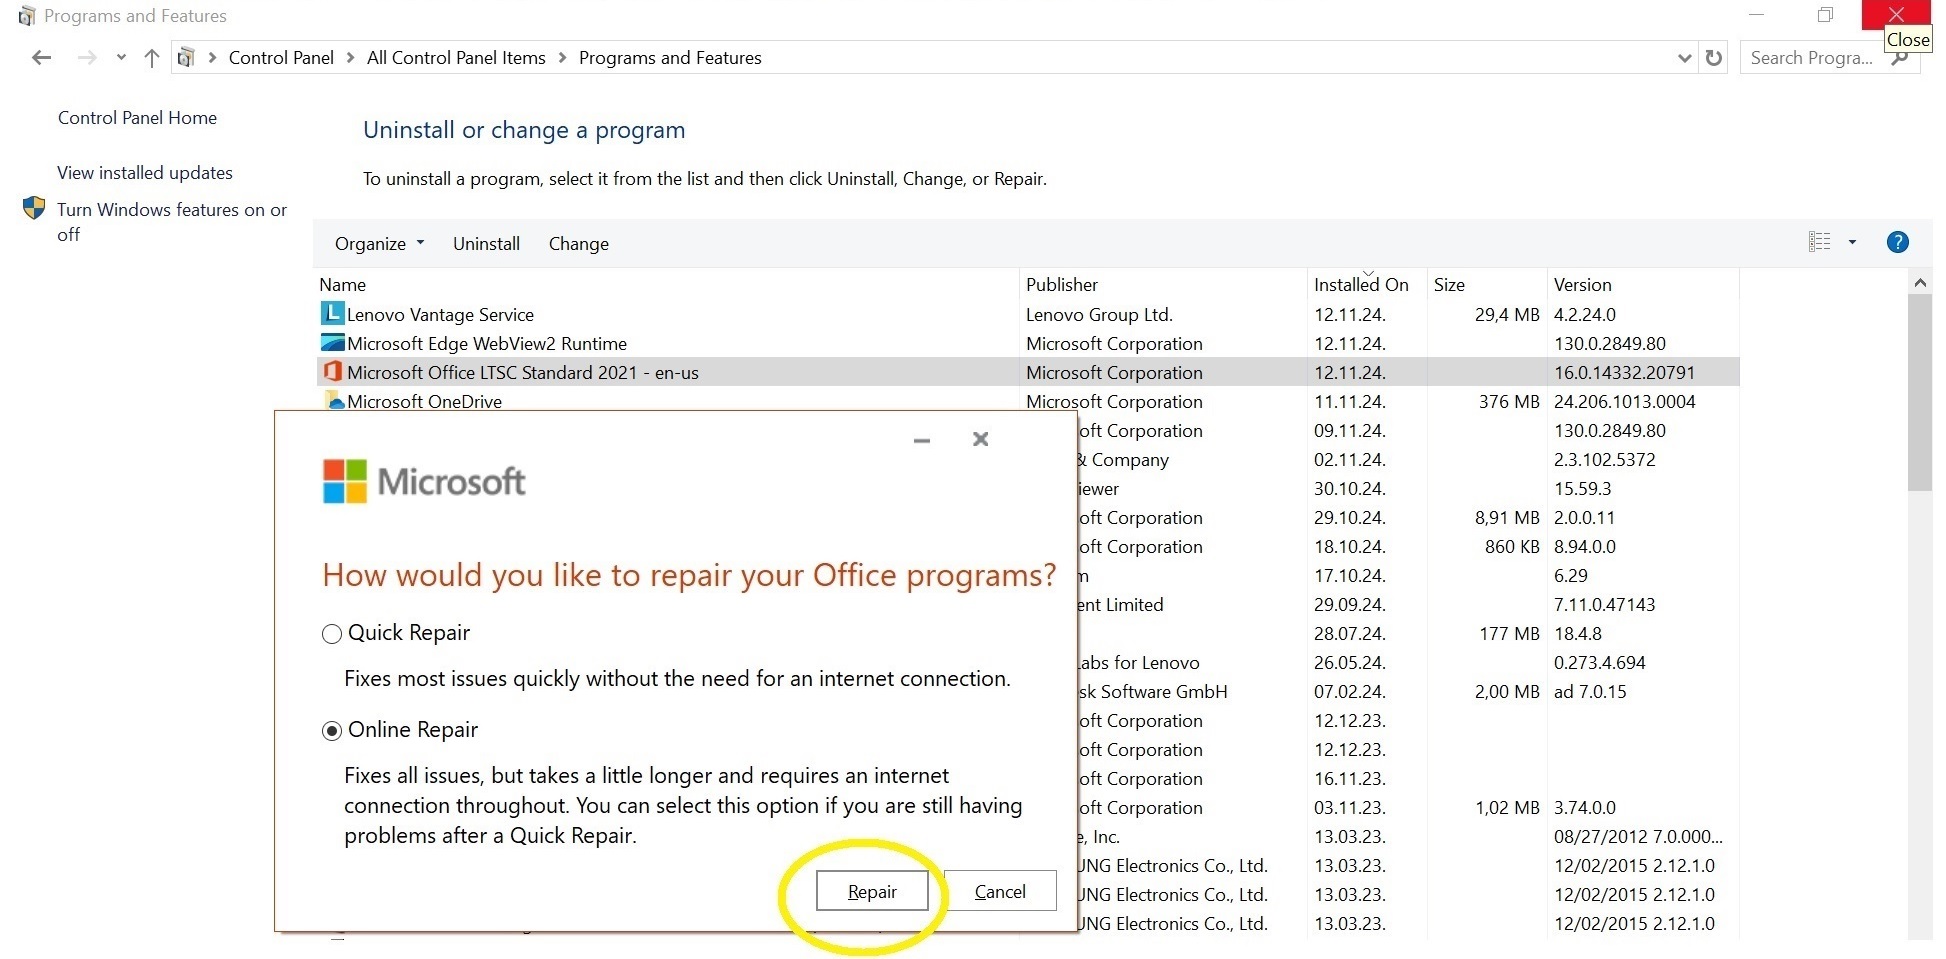Screen dimensions: 1946x959
Task: Select Lenovo Vantage Service row
Action: coord(1028,314)
